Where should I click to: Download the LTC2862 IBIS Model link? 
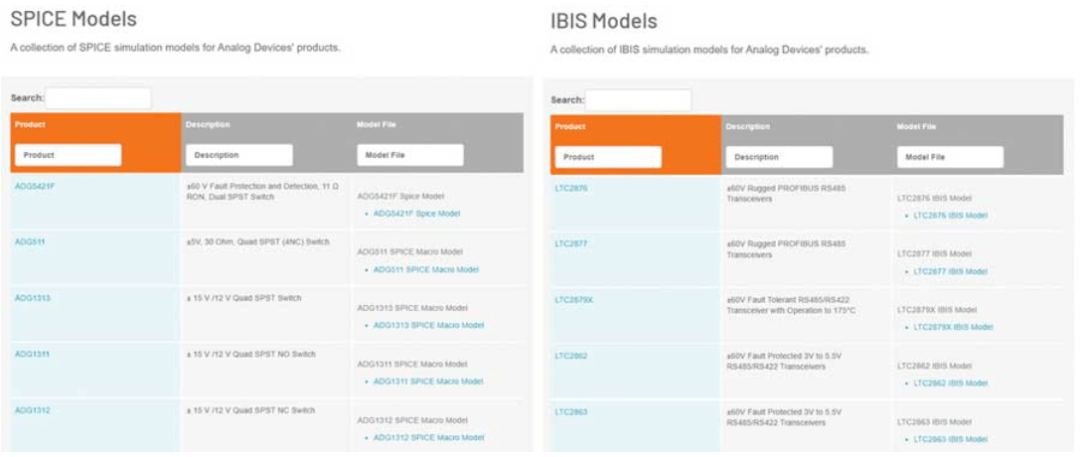pyautogui.click(x=951, y=383)
